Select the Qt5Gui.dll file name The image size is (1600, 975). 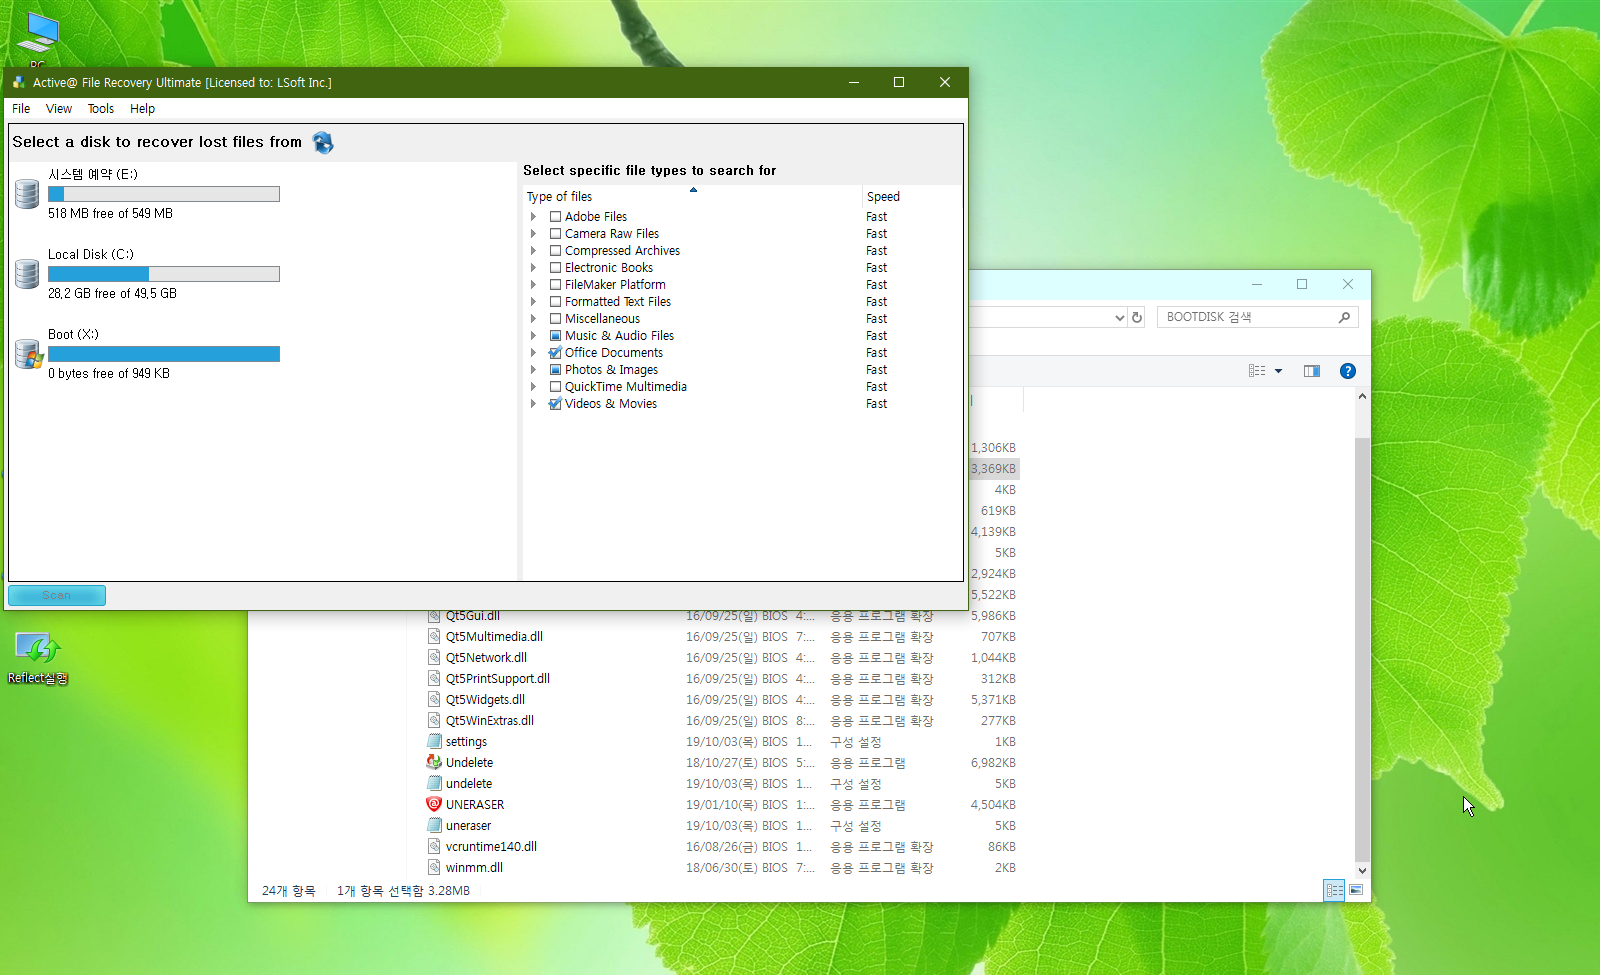coord(473,615)
